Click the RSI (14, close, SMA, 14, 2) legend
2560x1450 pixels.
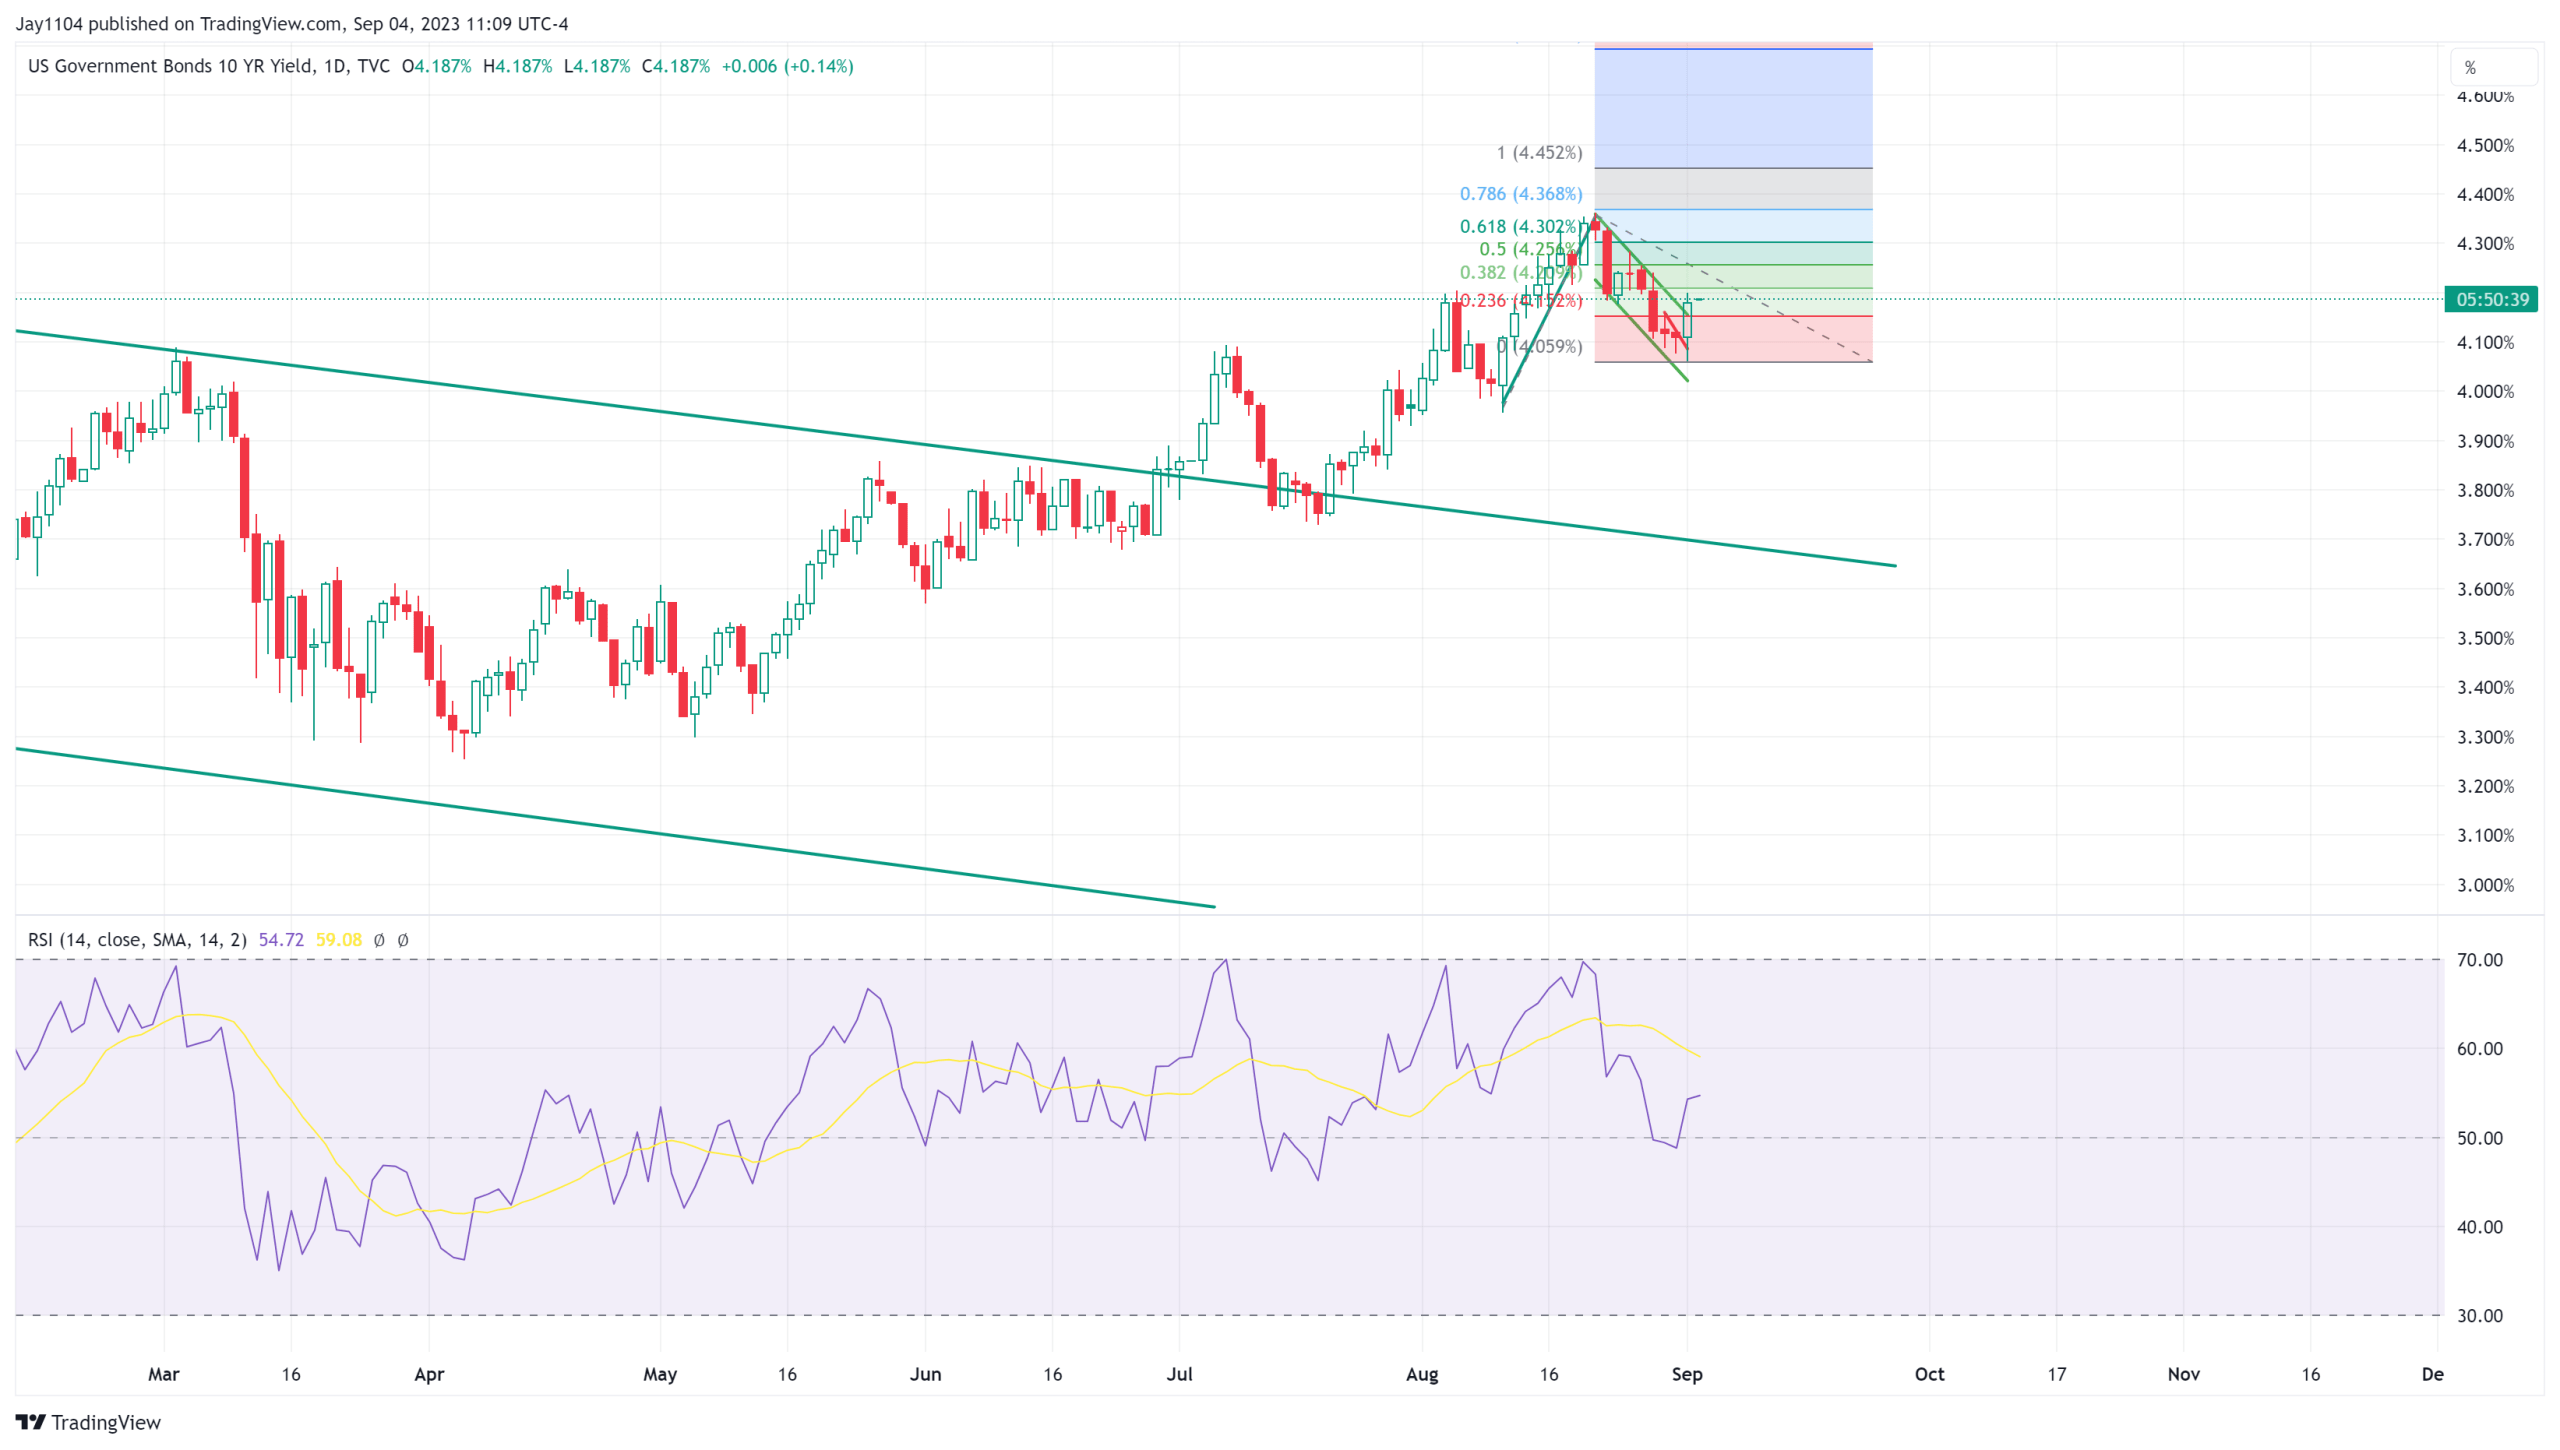137,939
